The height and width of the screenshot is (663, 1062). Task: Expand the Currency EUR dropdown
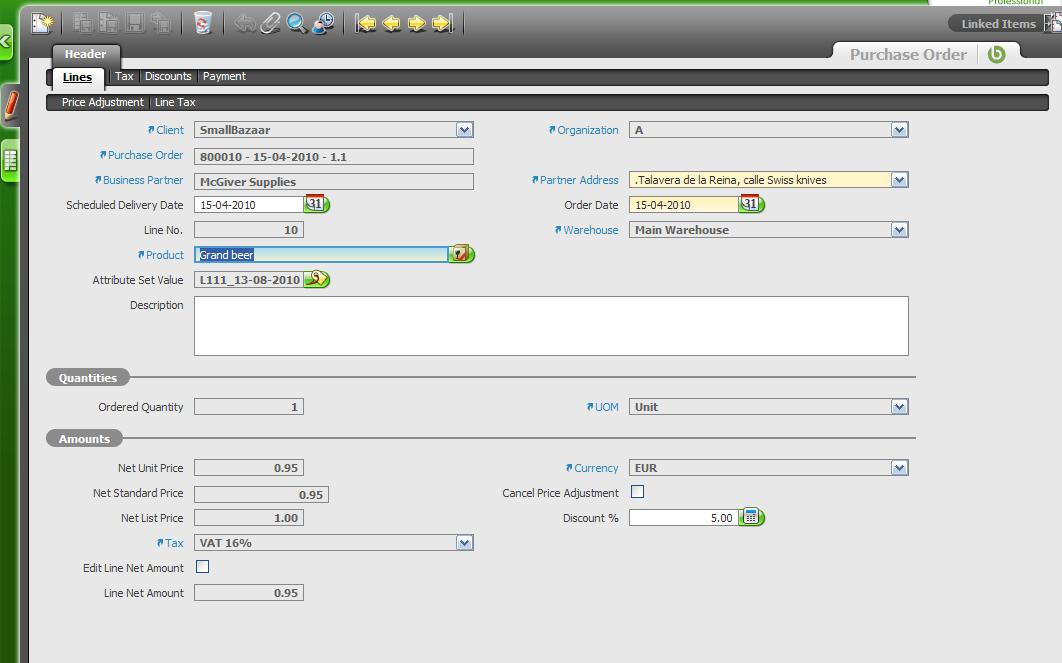pos(899,468)
